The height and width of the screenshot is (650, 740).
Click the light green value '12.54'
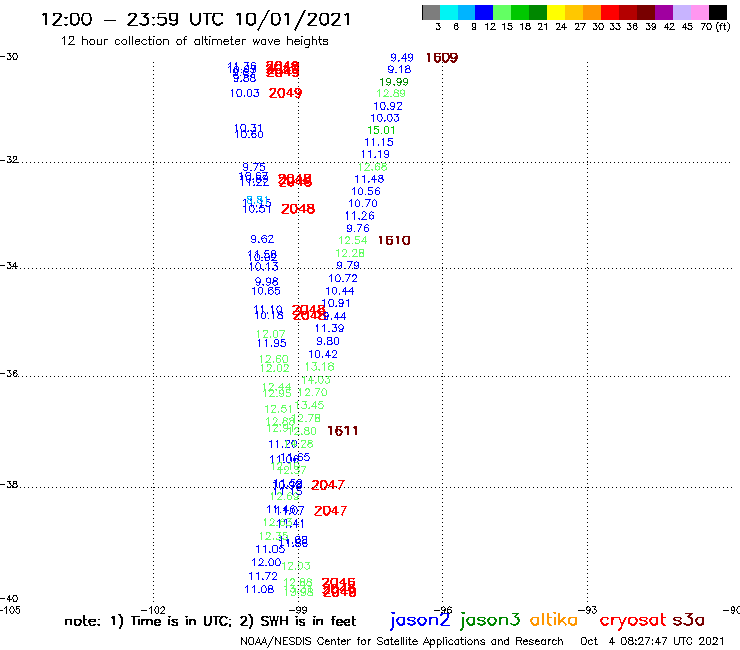(353, 240)
